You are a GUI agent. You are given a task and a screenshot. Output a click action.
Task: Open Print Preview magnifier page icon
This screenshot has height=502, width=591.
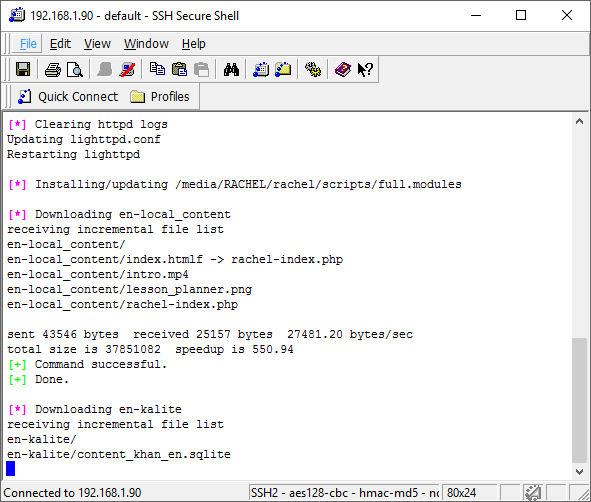tap(75, 70)
